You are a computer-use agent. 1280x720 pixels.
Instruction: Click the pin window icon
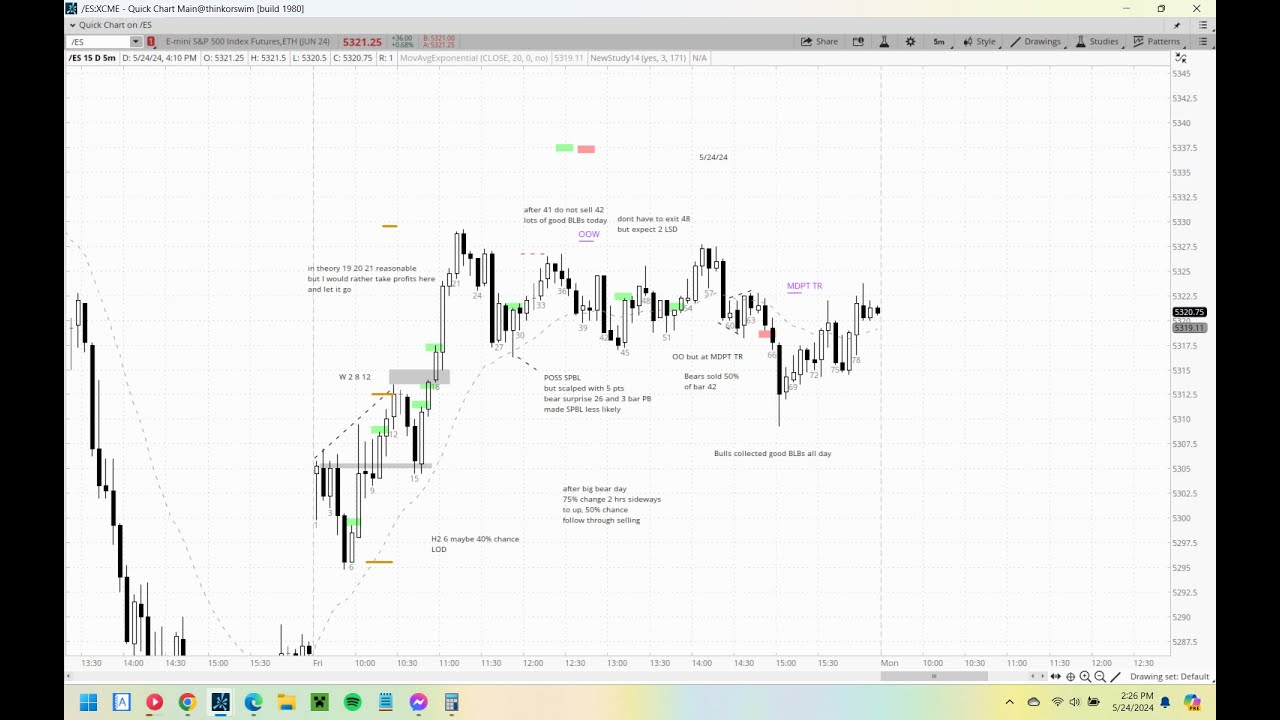pyautogui.click(x=1177, y=25)
